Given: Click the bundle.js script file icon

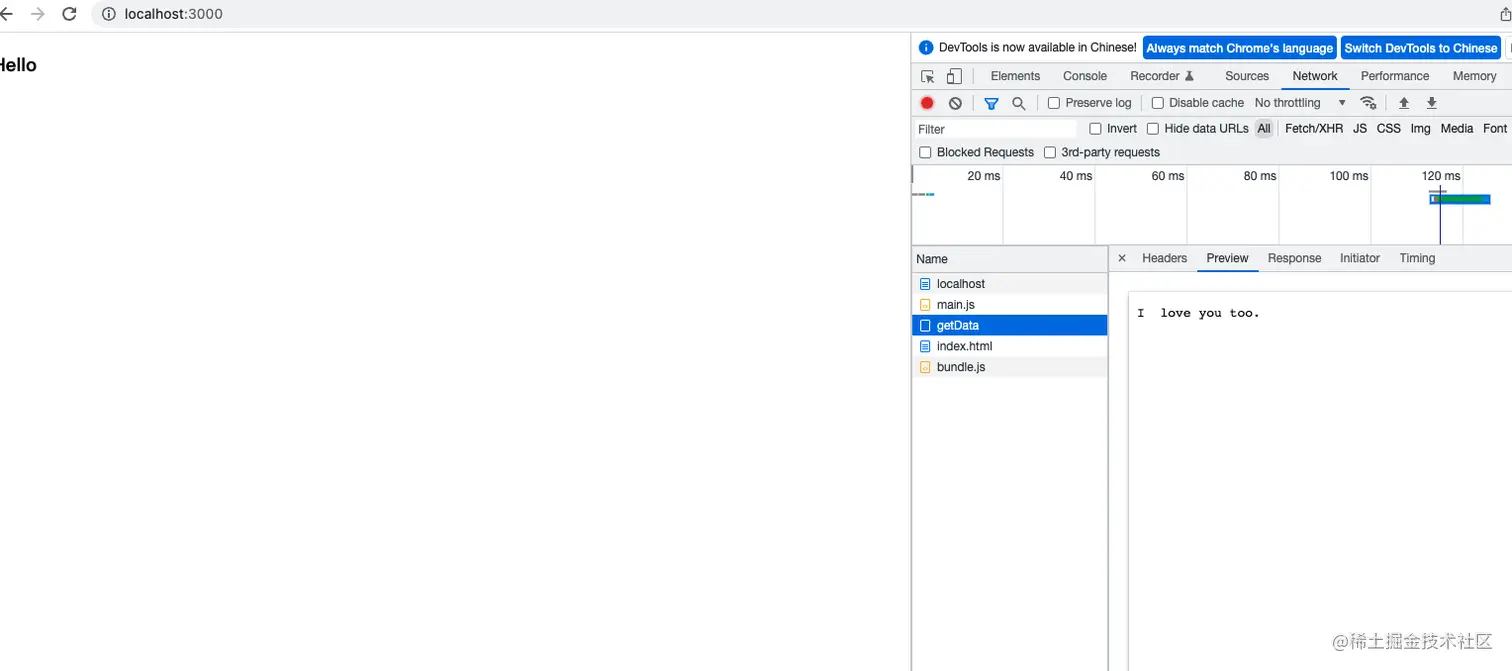Looking at the screenshot, I should (x=925, y=368).
